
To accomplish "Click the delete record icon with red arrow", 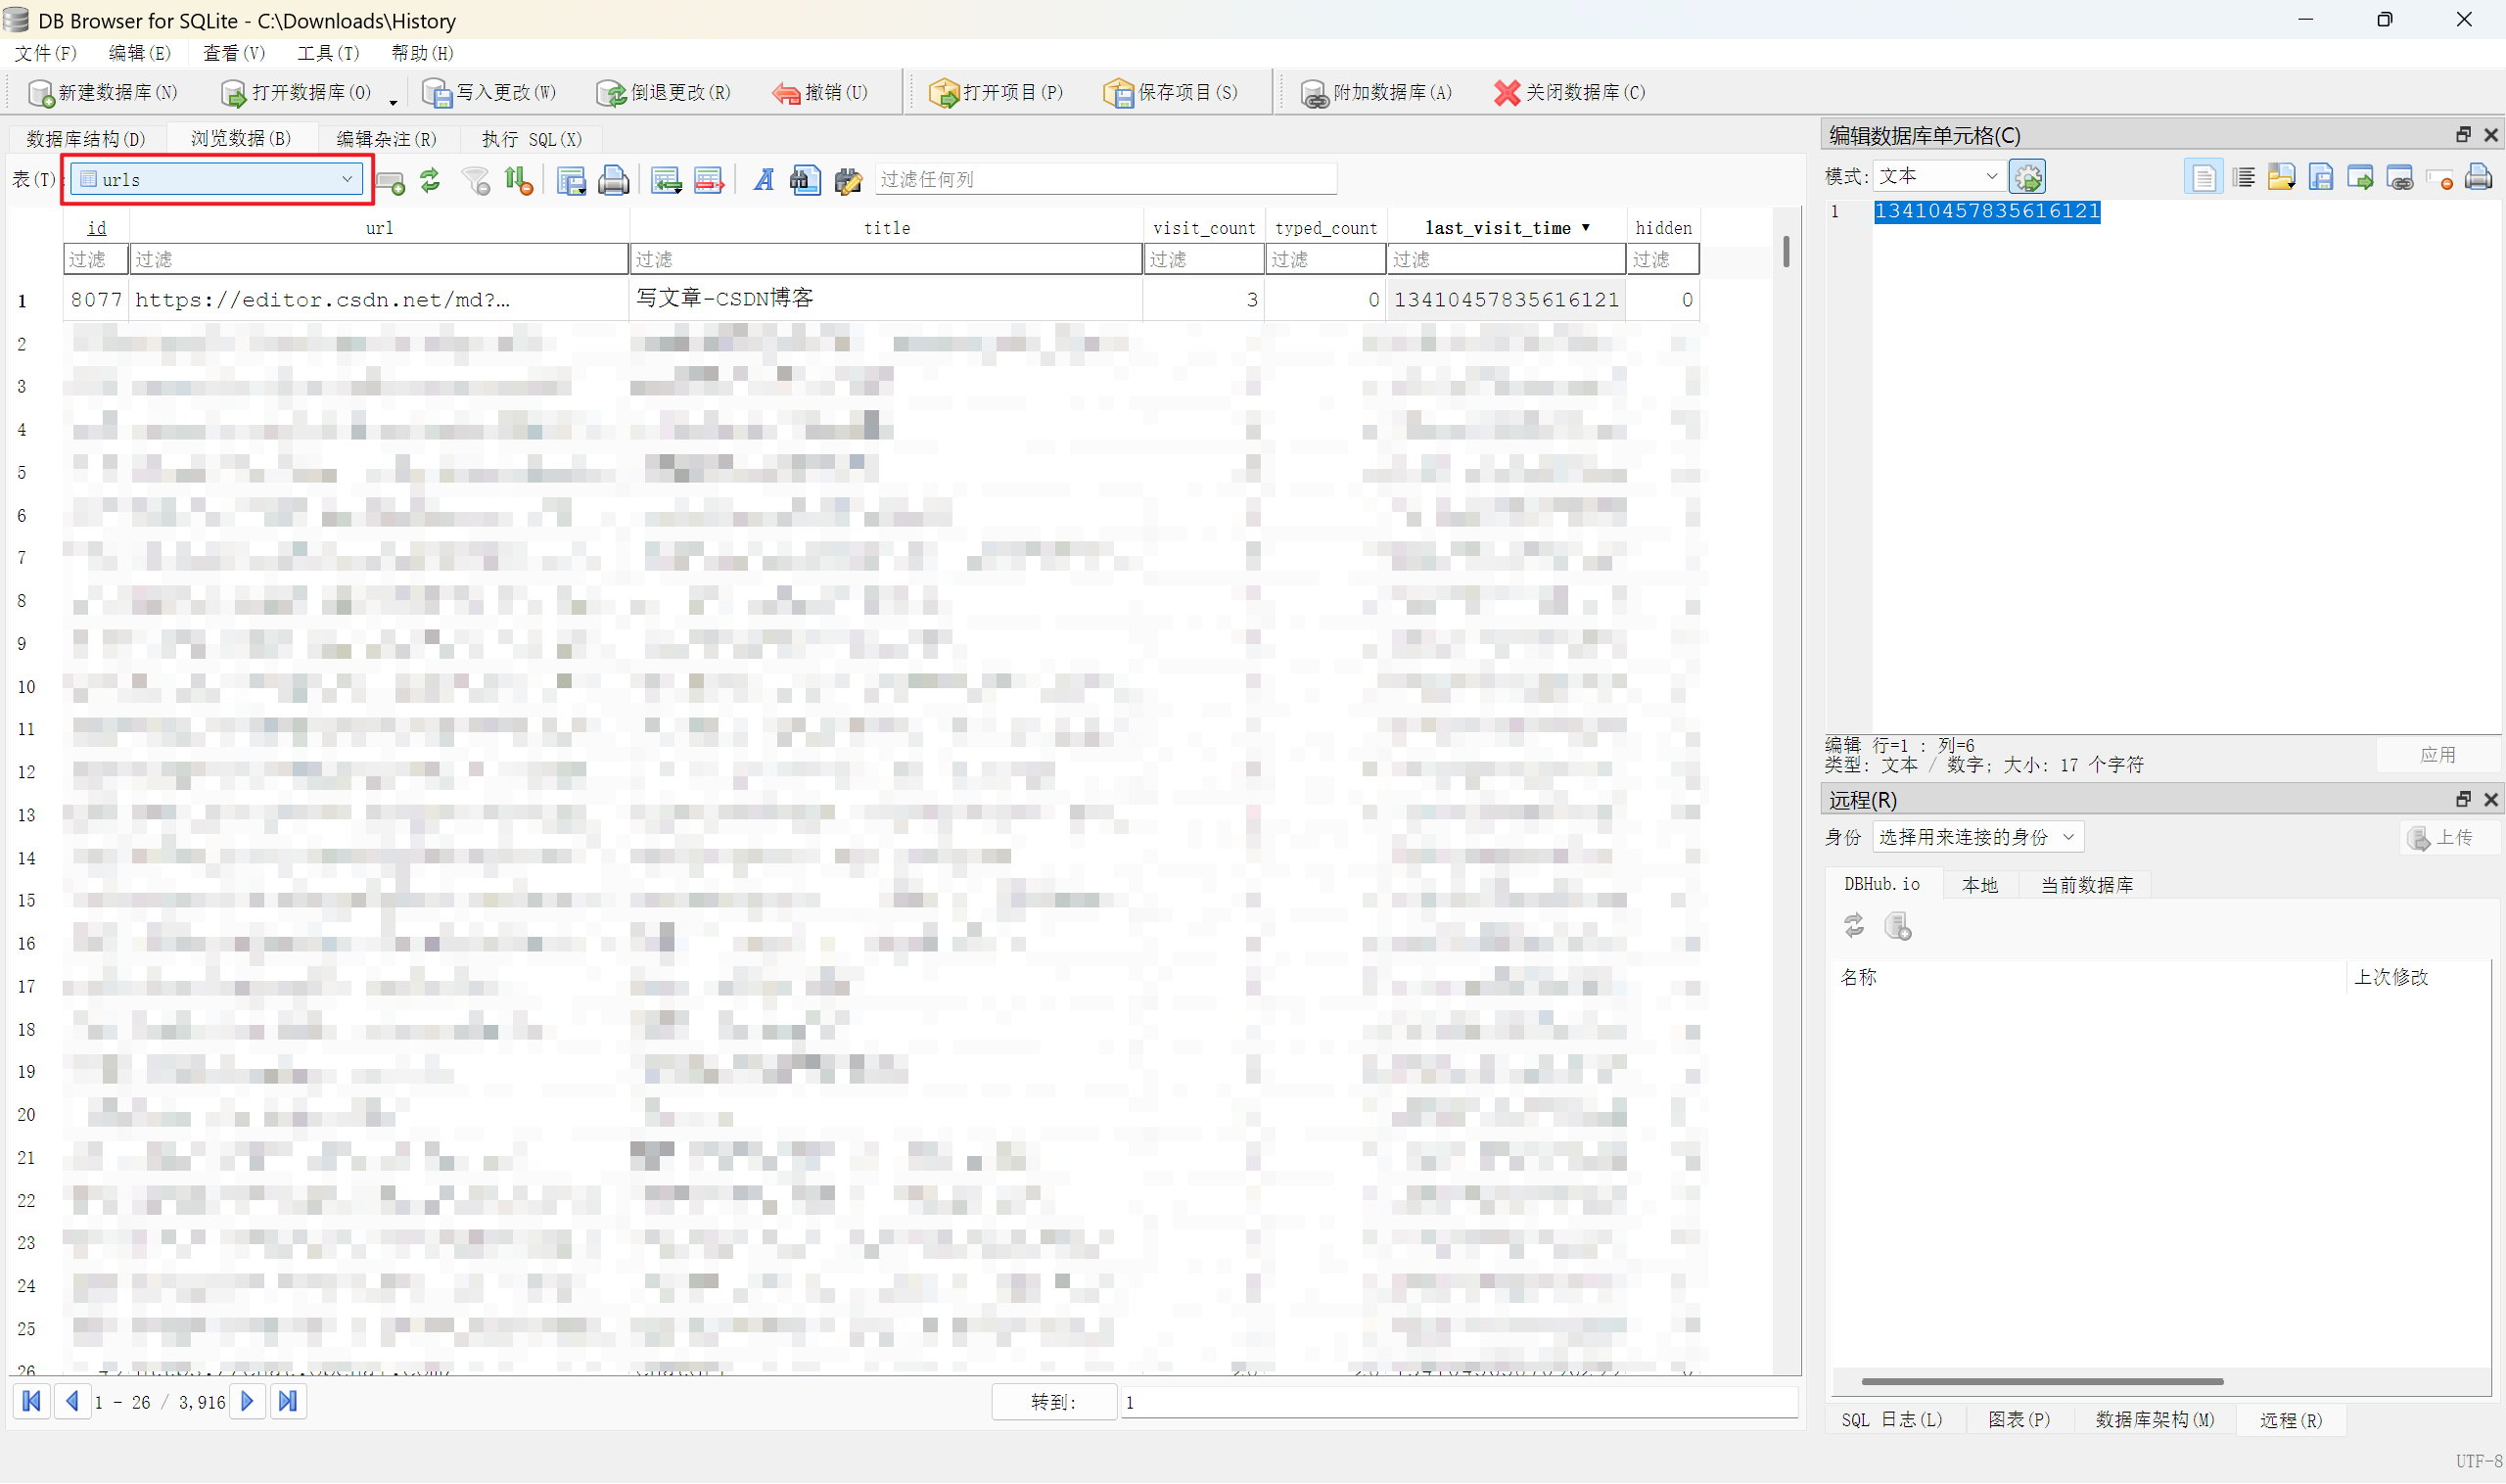I will pos(709,180).
